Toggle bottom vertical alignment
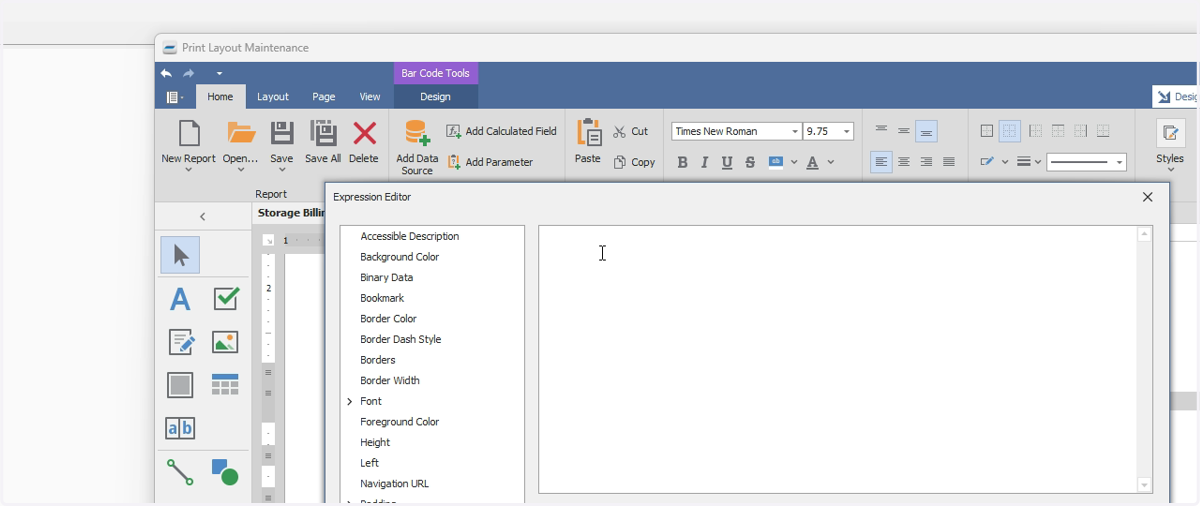 click(x=927, y=131)
